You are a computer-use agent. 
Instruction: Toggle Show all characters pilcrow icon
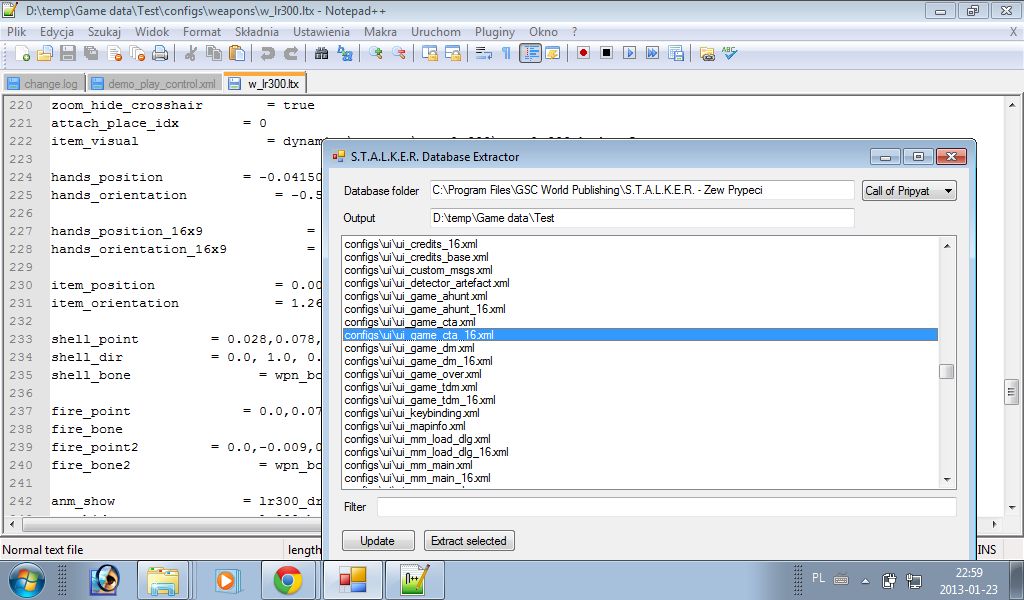pos(506,54)
